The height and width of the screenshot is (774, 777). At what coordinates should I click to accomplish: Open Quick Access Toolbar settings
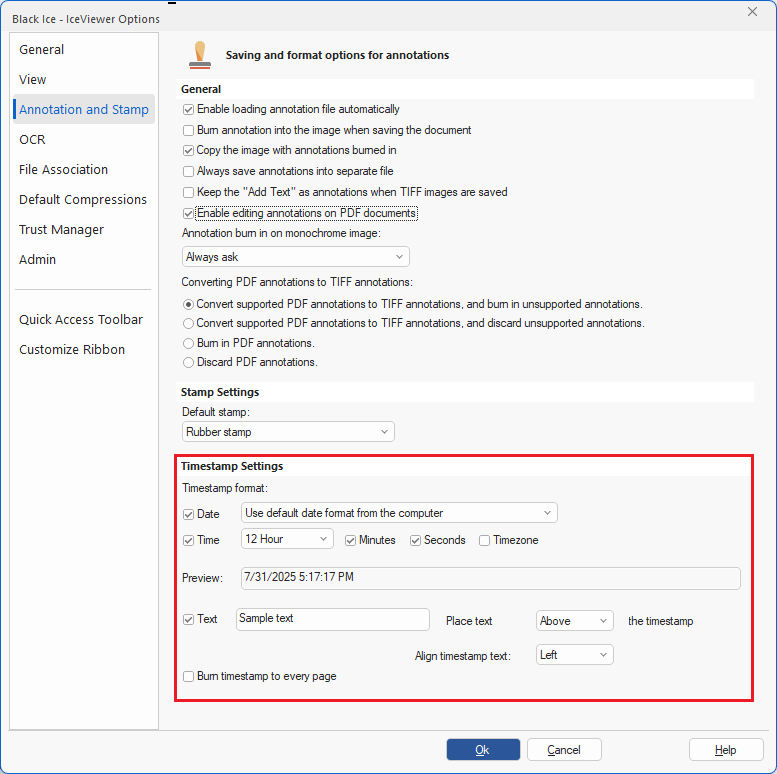coord(81,319)
